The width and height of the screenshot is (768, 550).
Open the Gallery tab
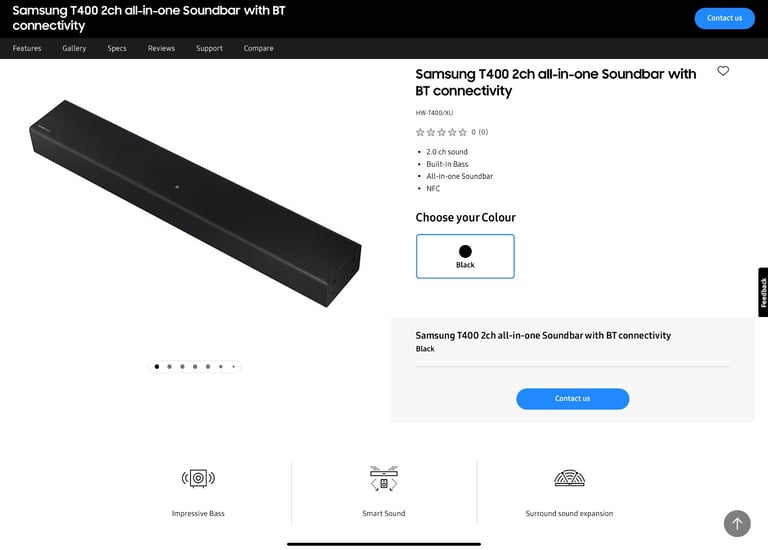[74, 48]
